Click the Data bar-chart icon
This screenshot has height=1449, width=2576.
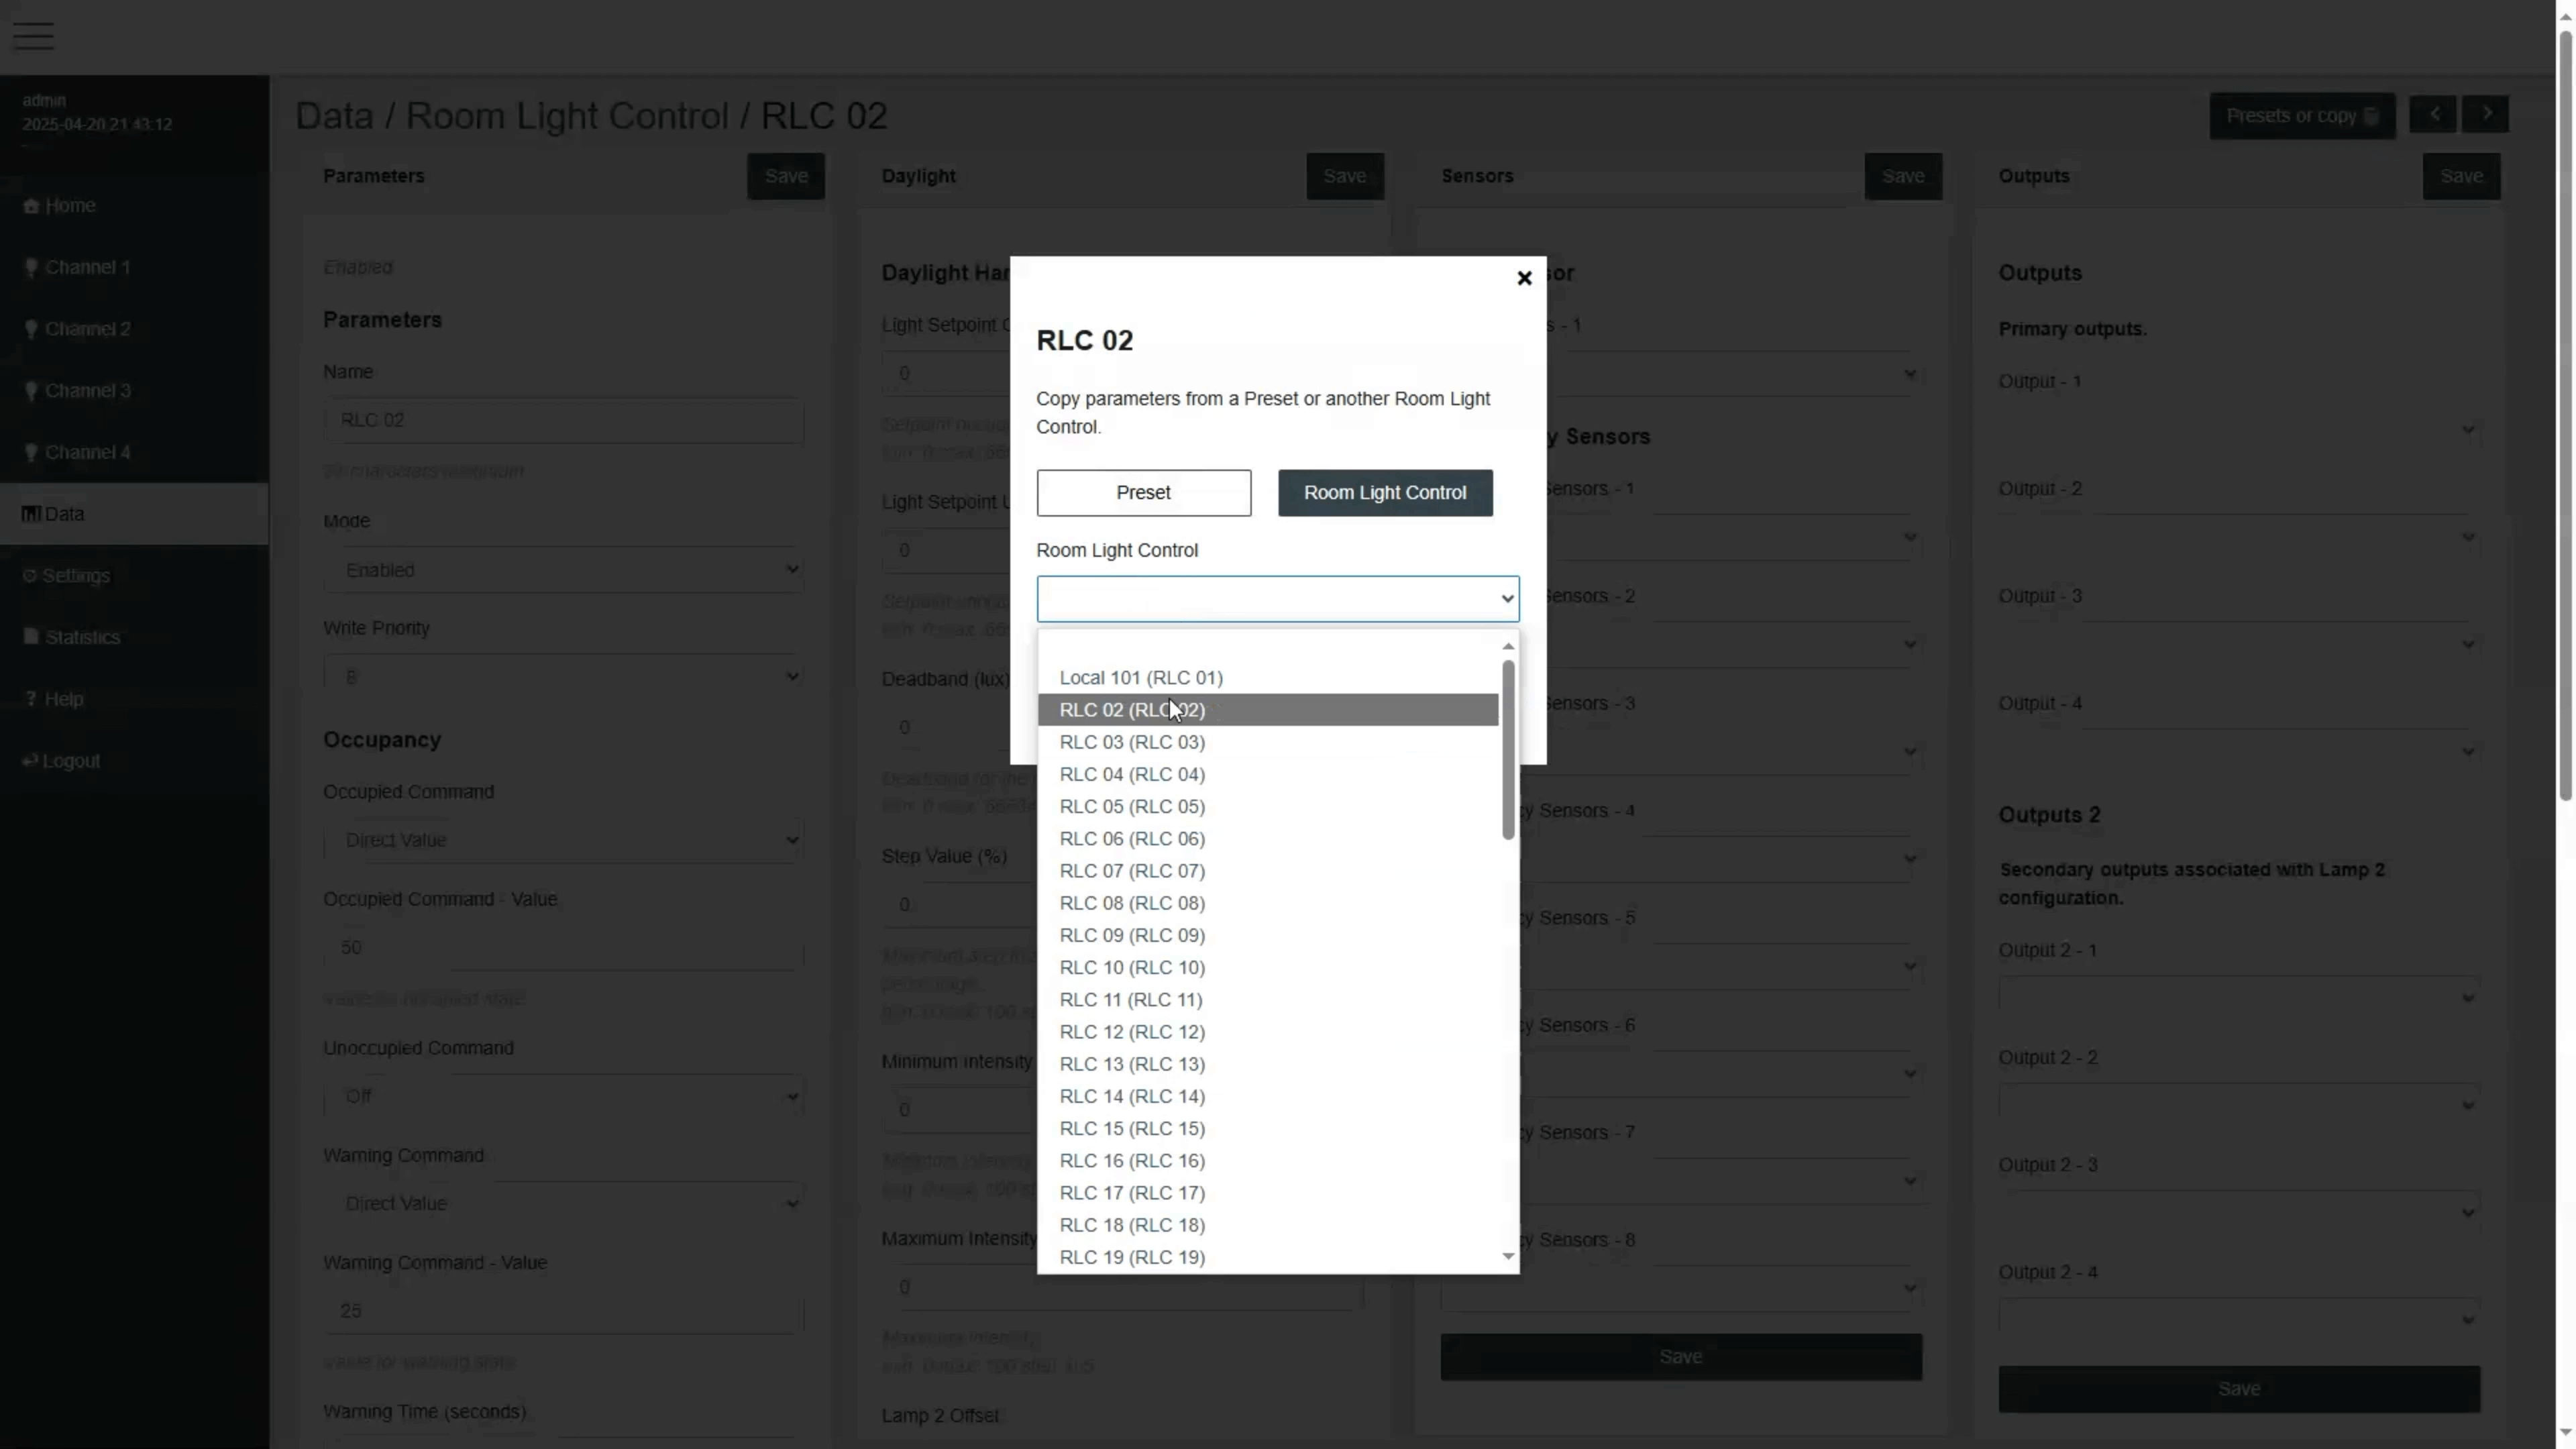pyautogui.click(x=31, y=513)
